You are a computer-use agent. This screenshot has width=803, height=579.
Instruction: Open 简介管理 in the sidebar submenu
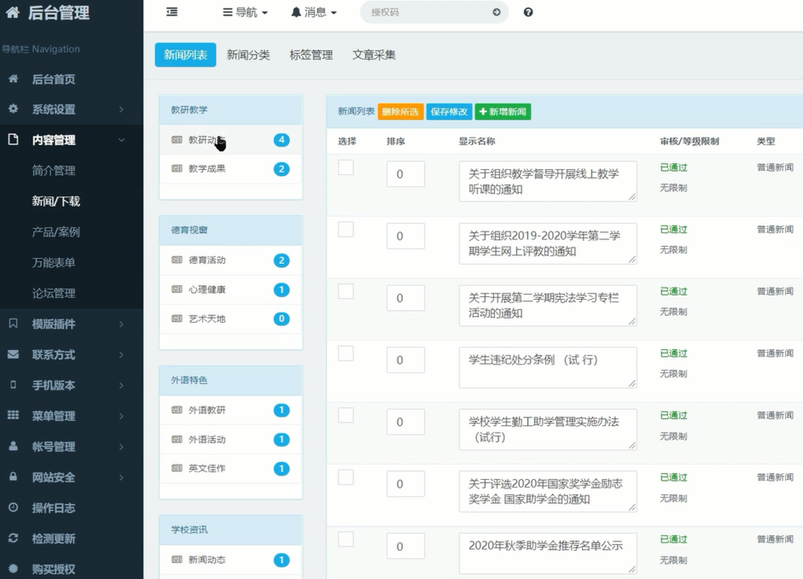pyautogui.click(x=54, y=170)
